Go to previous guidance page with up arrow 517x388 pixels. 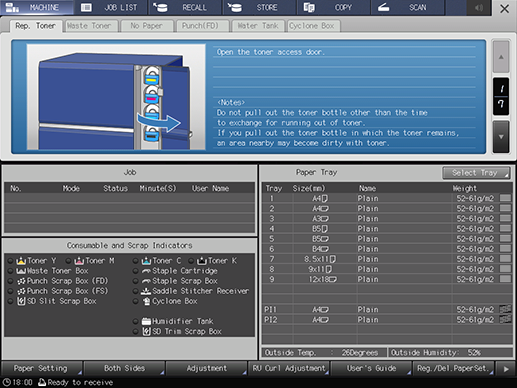point(501,57)
